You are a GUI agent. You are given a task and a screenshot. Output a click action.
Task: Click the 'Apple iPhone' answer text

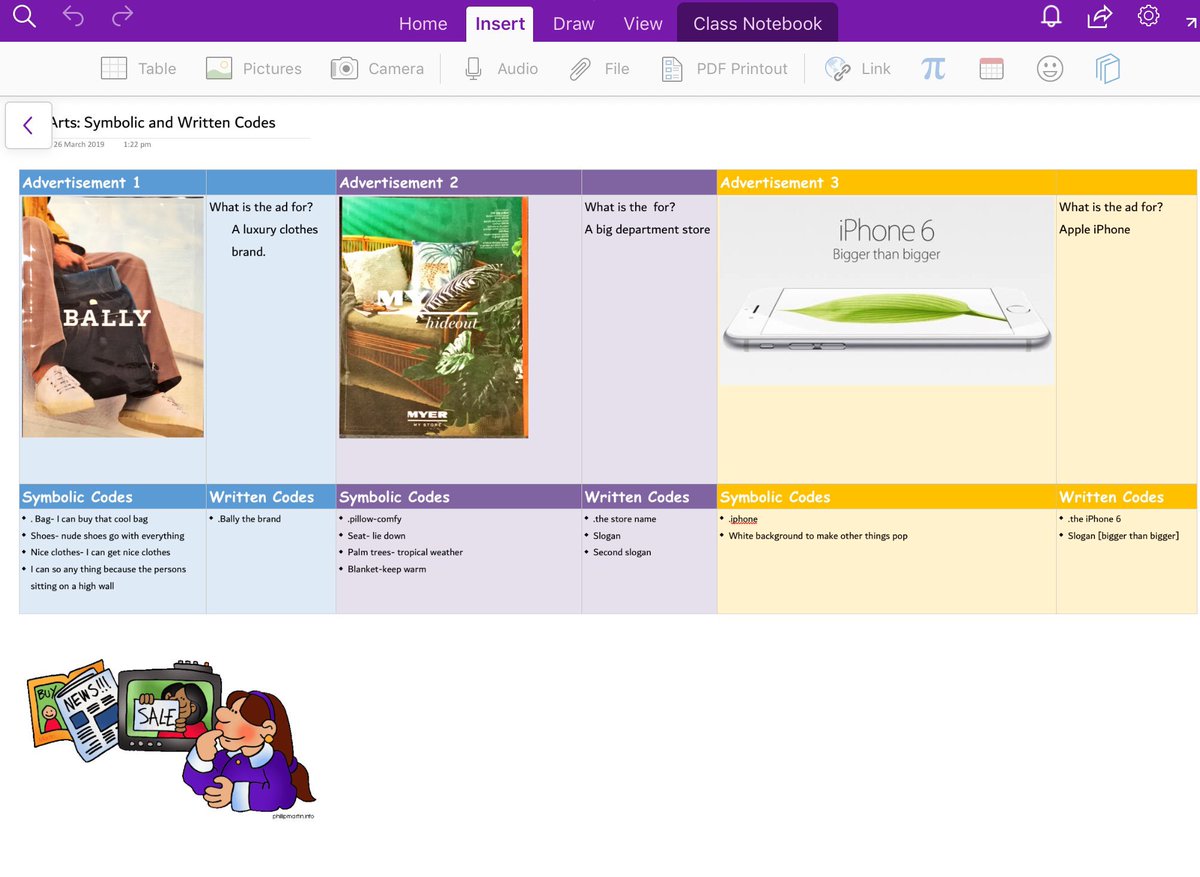coord(1094,229)
